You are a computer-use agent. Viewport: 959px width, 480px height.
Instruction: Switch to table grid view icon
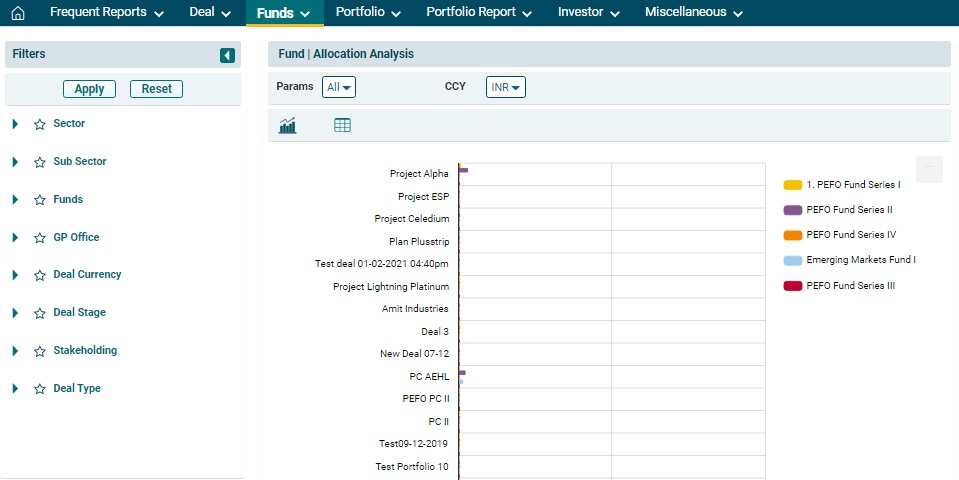point(342,125)
